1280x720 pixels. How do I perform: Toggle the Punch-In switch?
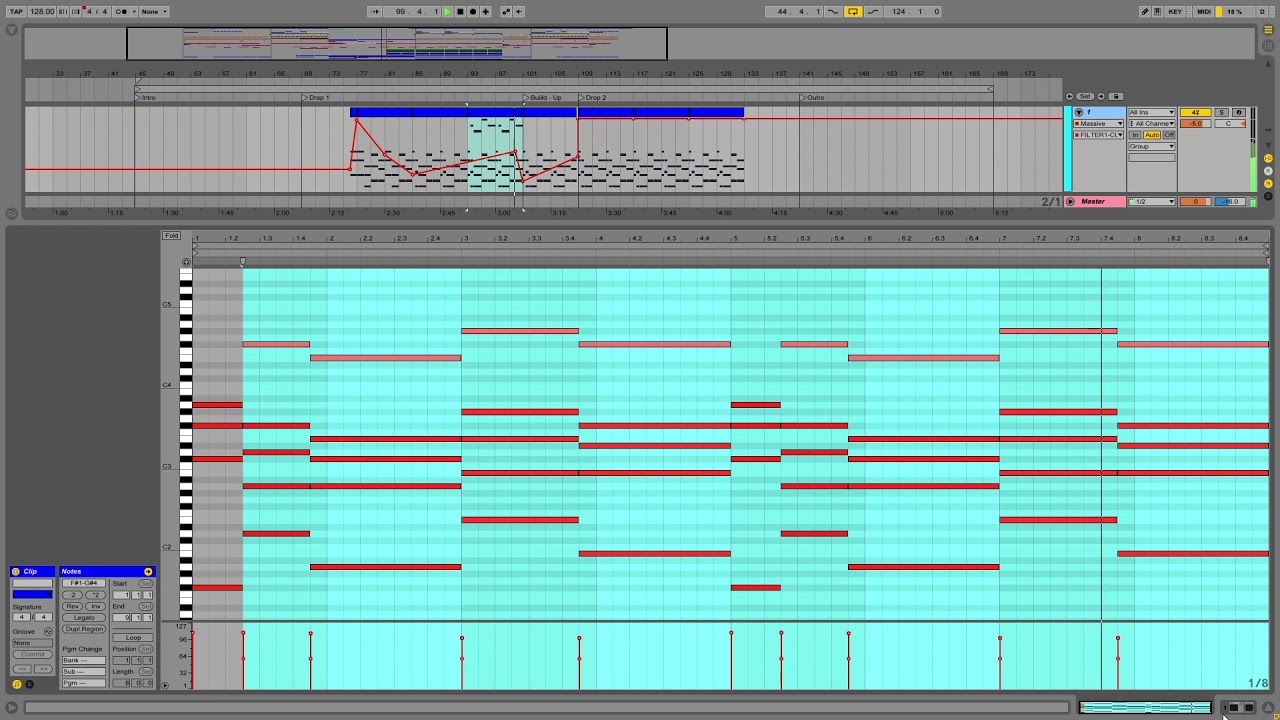833,11
